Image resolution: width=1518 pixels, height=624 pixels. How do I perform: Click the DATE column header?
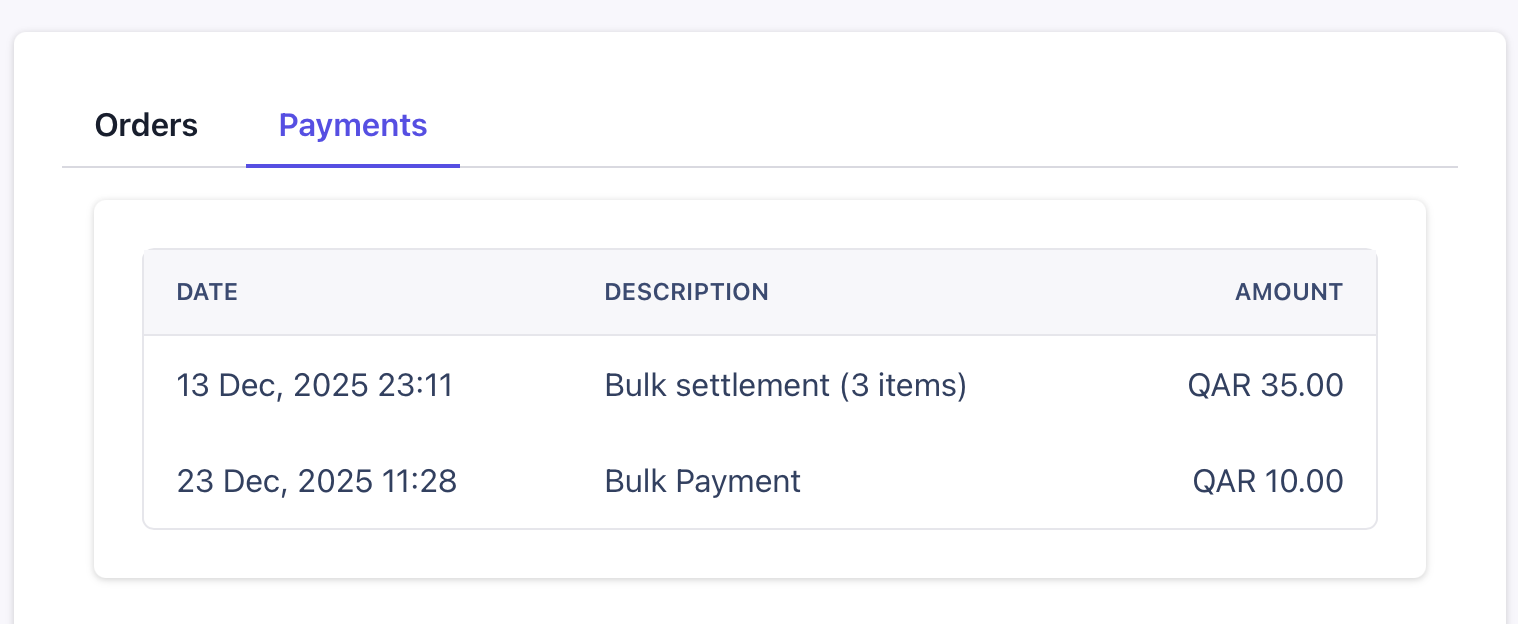tap(207, 292)
